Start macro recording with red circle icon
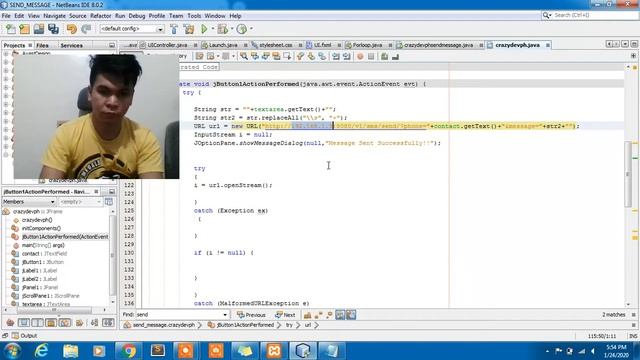This screenshot has height=360, width=640. (x=360, y=56)
